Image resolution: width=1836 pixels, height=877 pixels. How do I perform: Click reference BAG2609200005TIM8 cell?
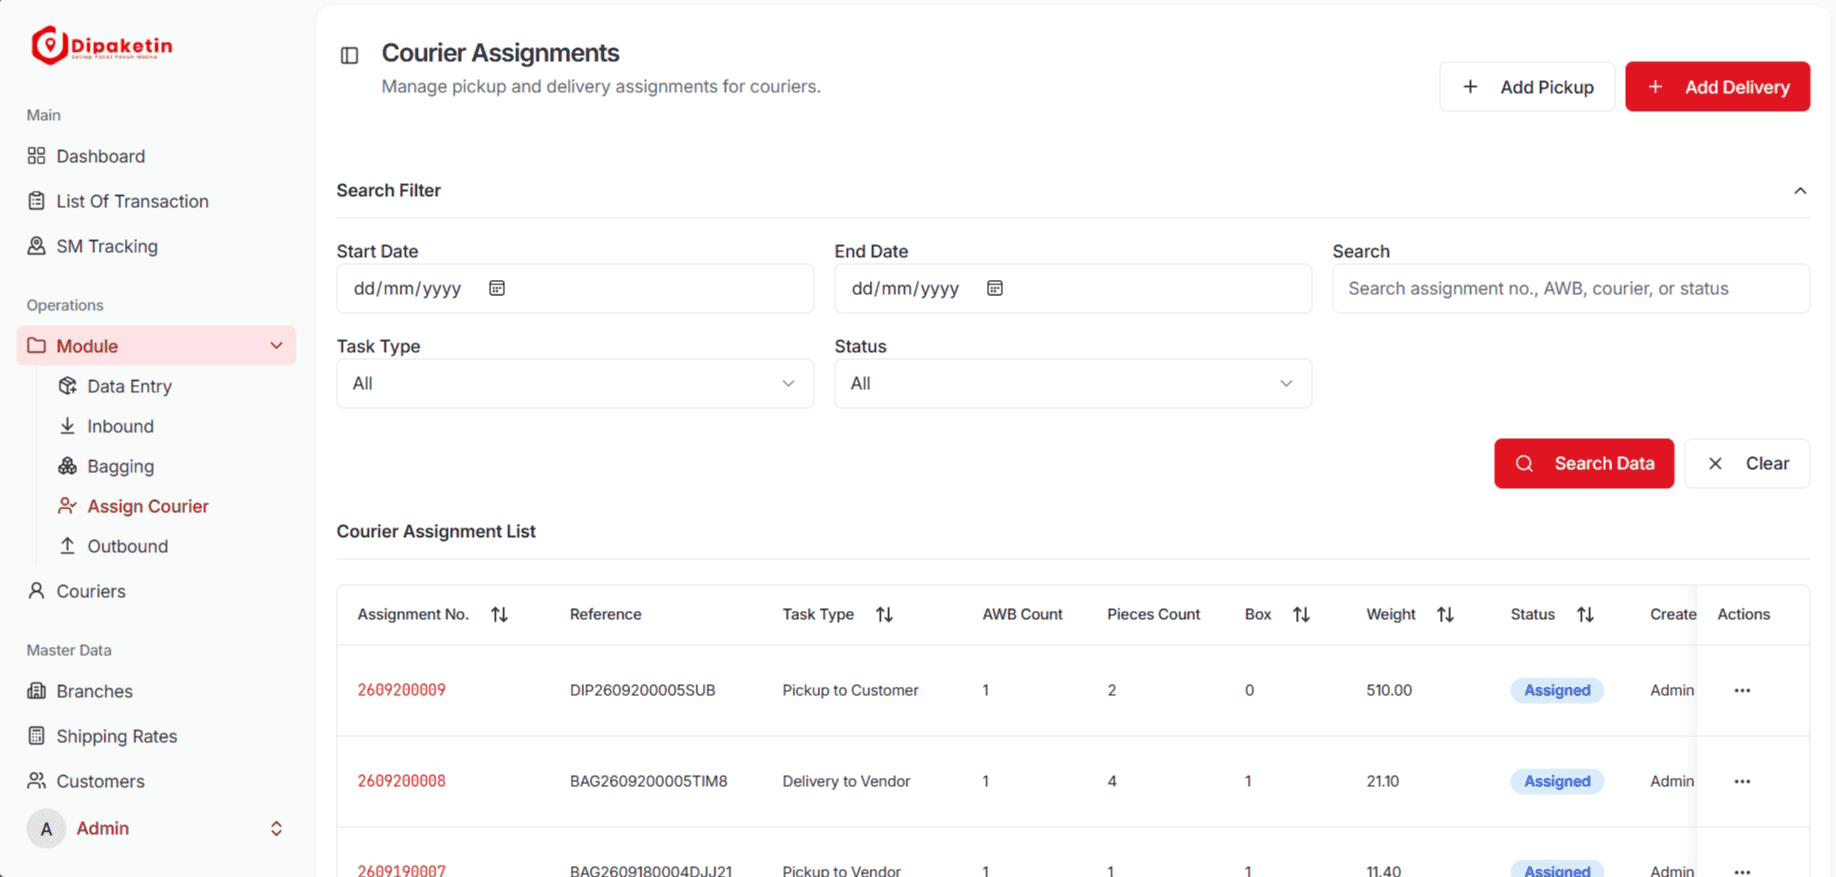coord(649,781)
